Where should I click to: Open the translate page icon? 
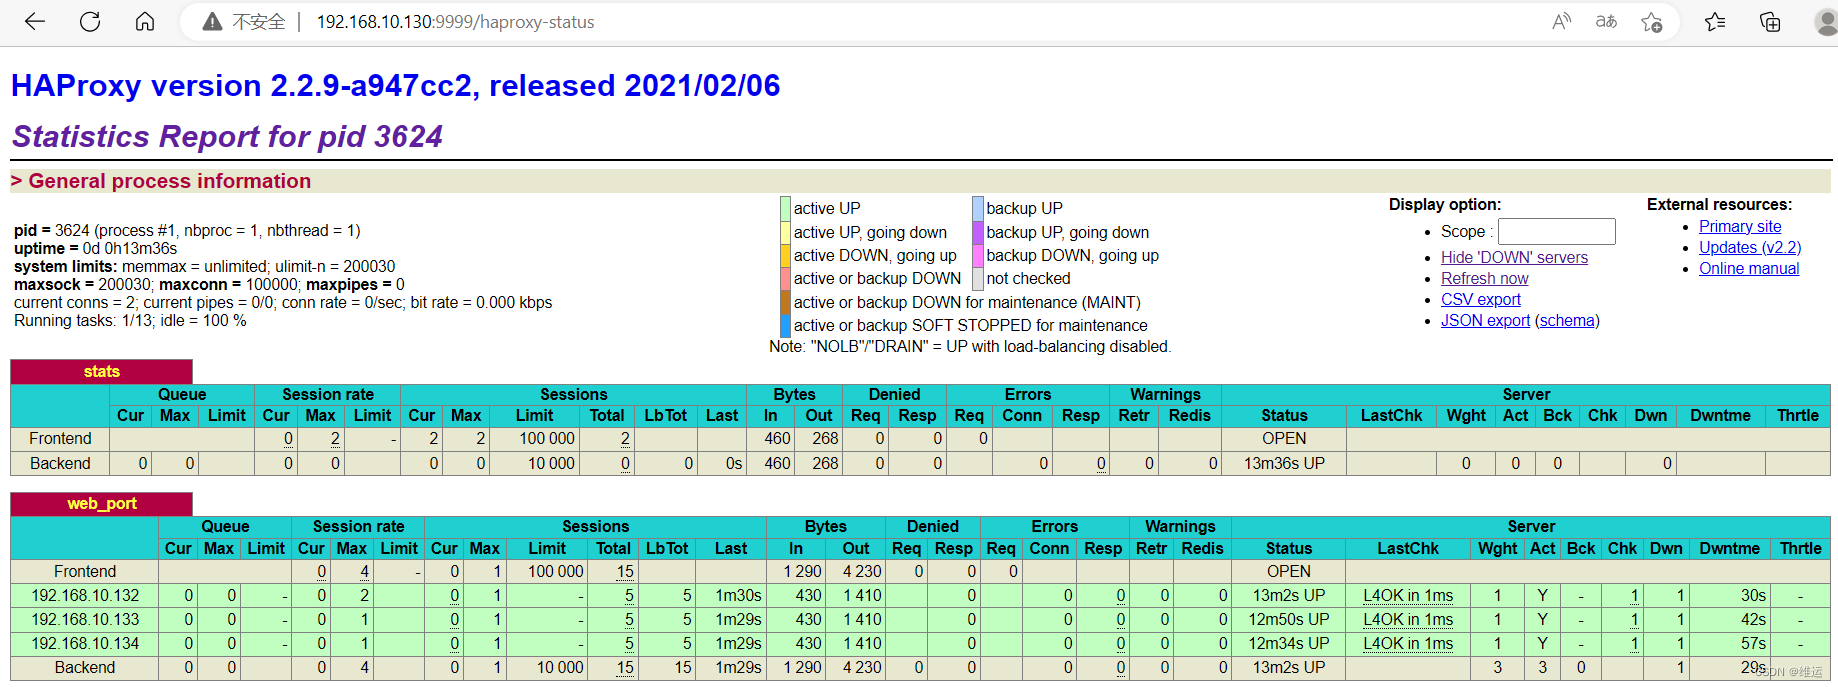point(1606,21)
